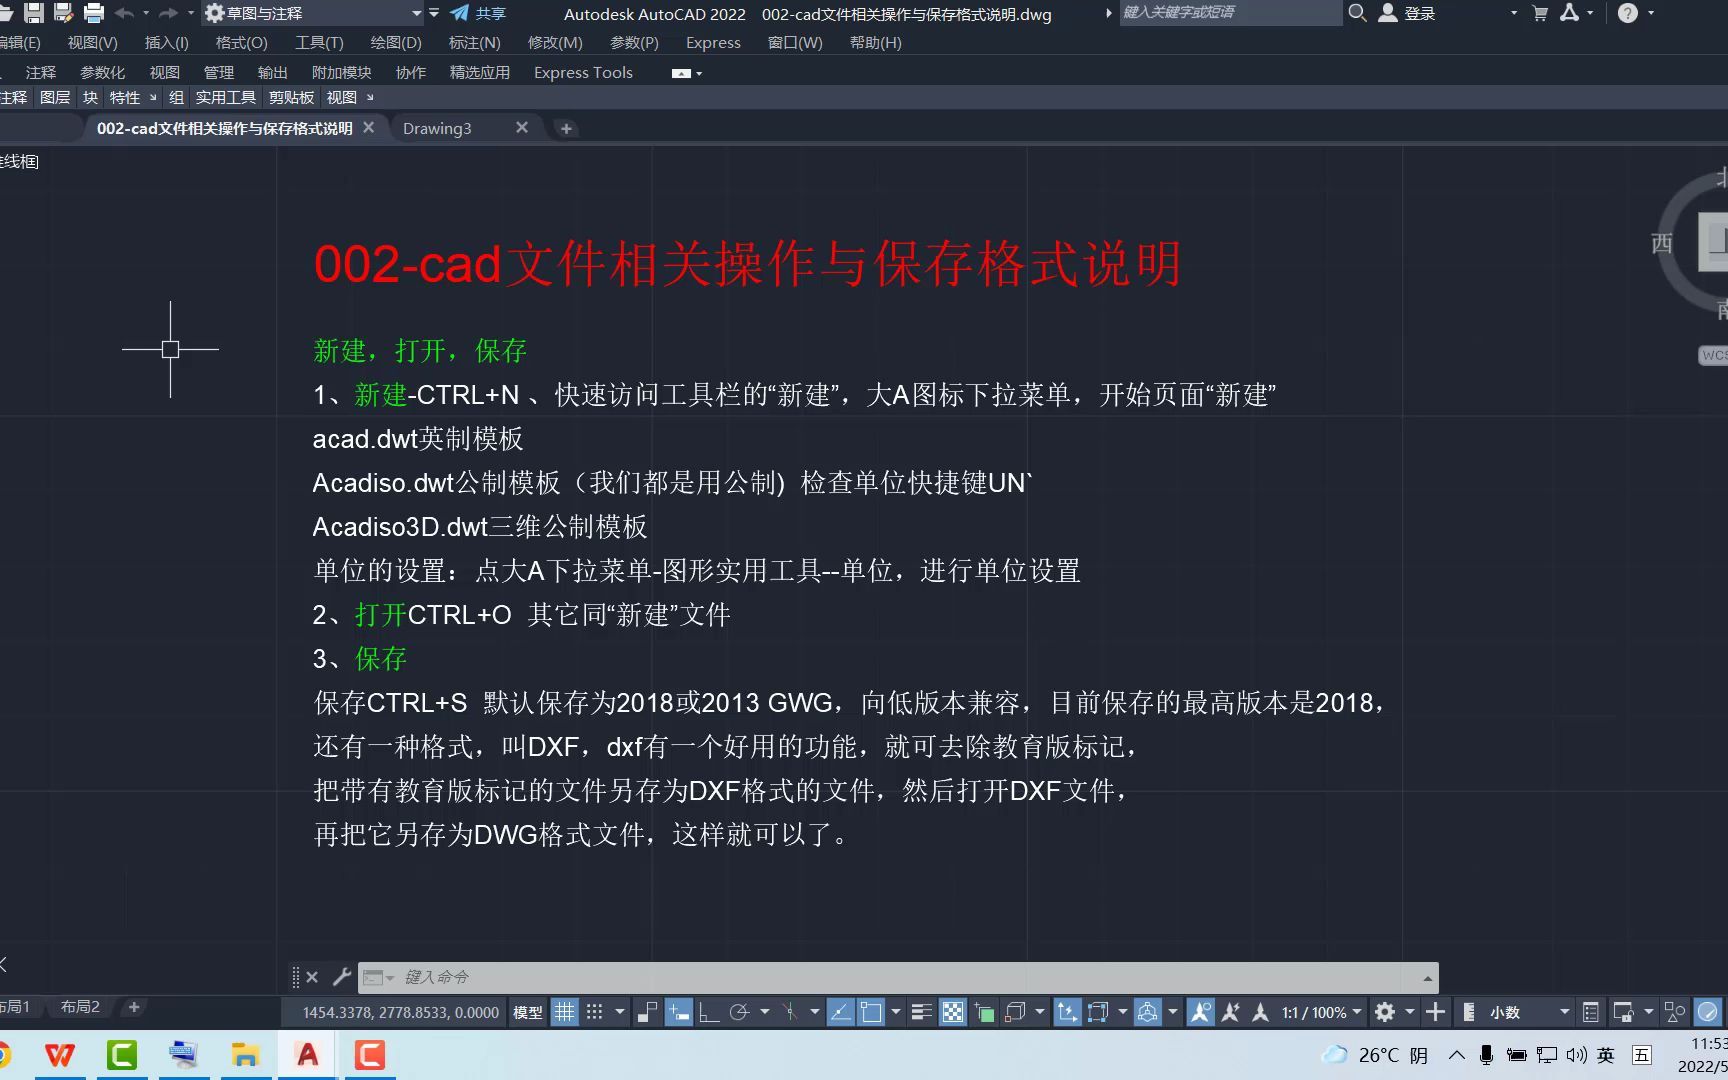Image resolution: width=1728 pixels, height=1080 pixels.
Task: Toggle Transparency checkerboard icon
Action: click(953, 1012)
